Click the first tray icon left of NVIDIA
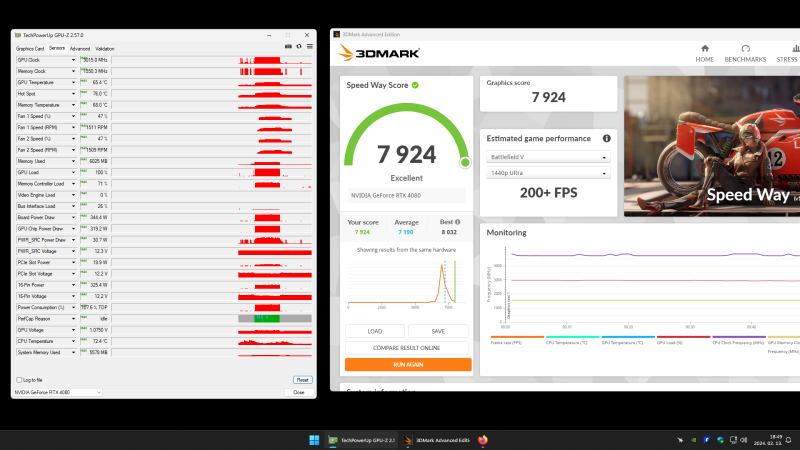This screenshot has height=450, width=800. tap(680, 440)
